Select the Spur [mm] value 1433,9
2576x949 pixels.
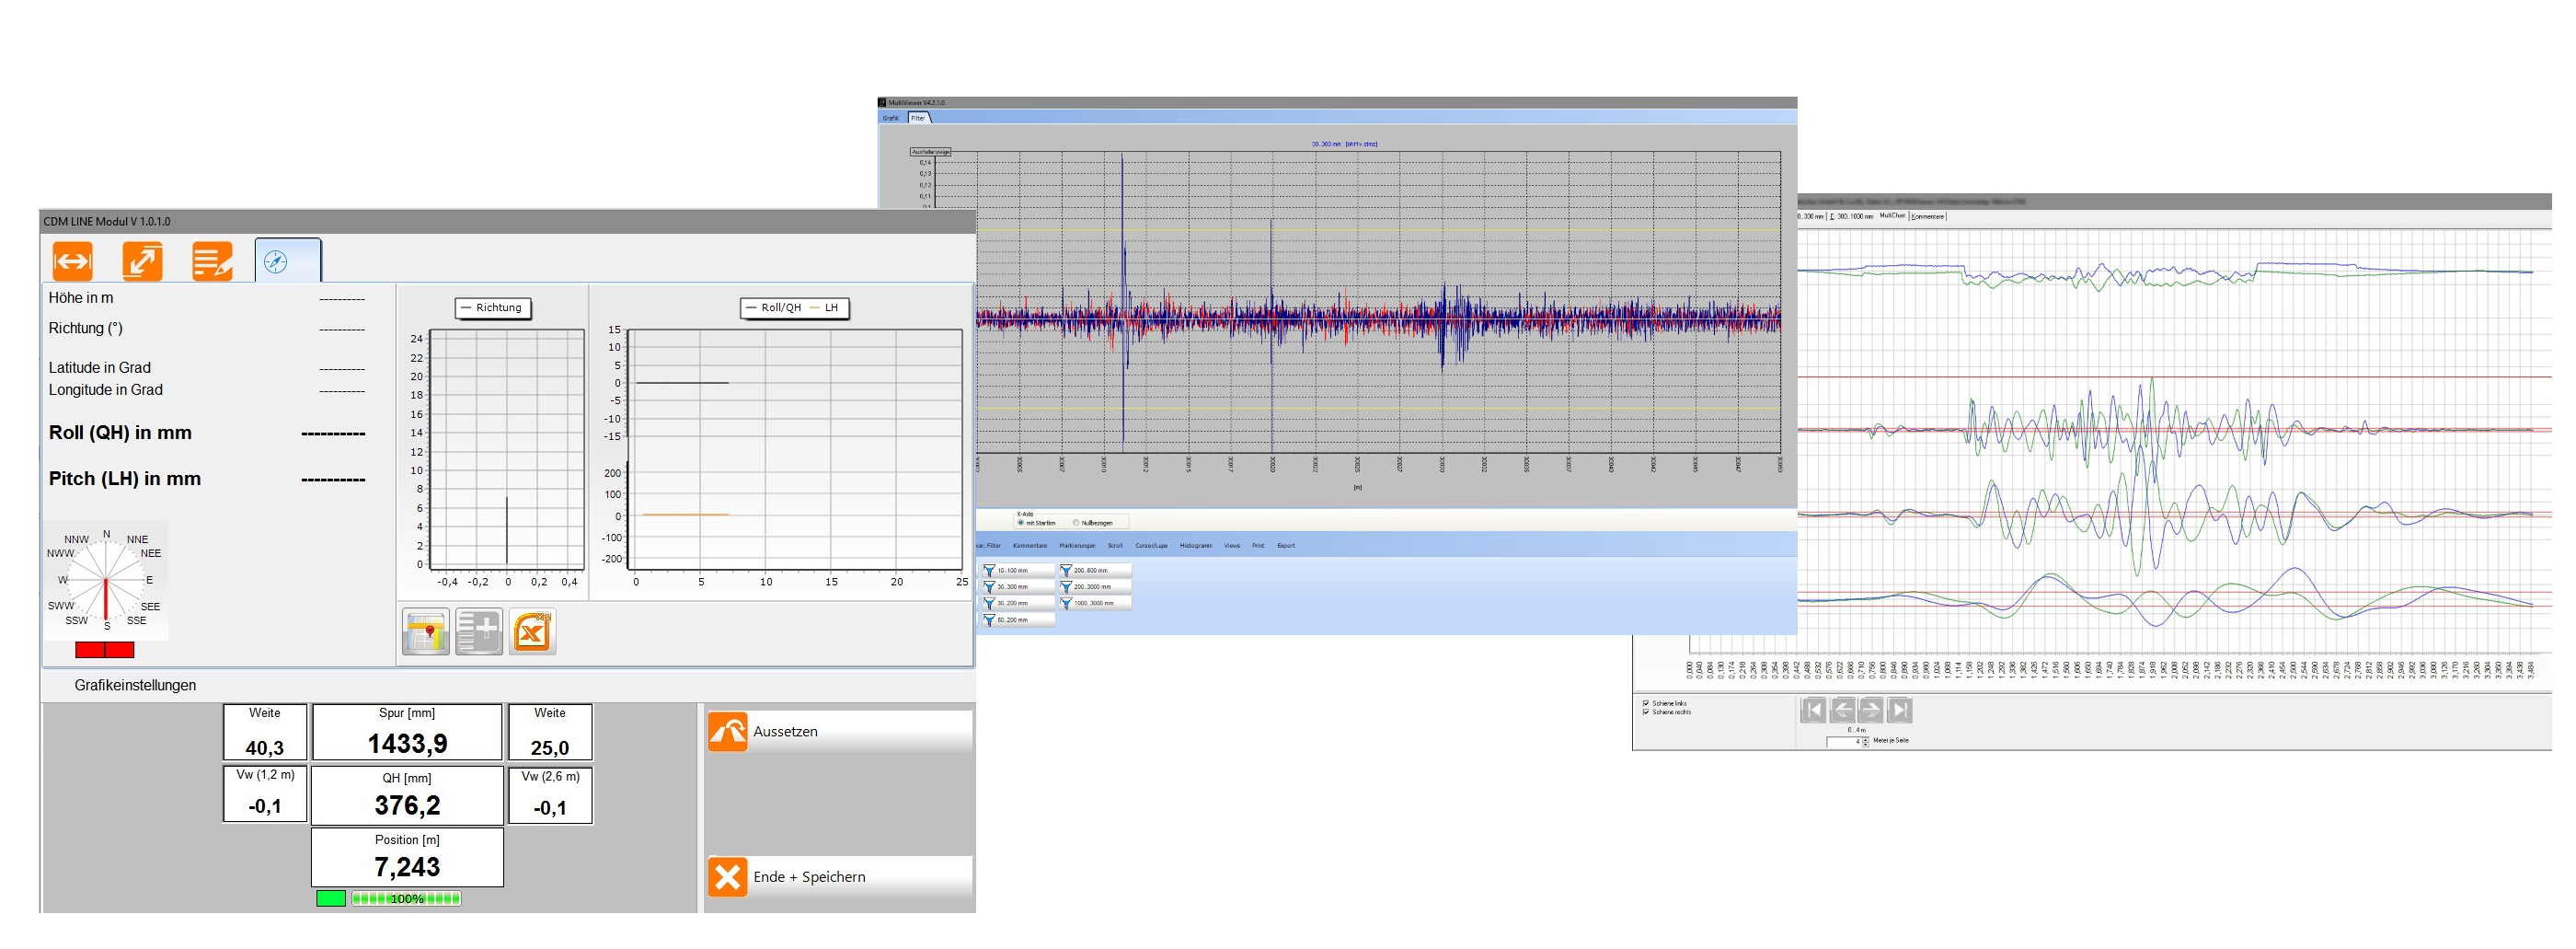[407, 744]
